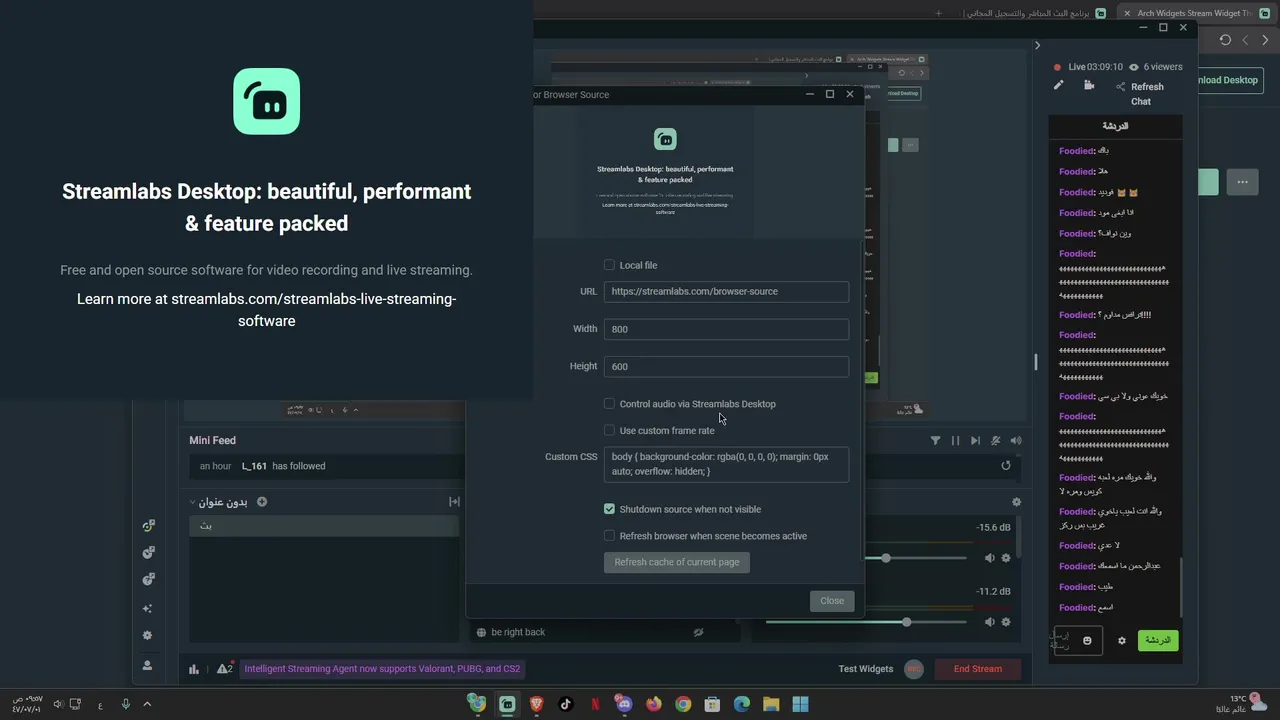Open the sidebar user account icon
The width and height of the screenshot is (1280, 720).
(x=148, y=665)
